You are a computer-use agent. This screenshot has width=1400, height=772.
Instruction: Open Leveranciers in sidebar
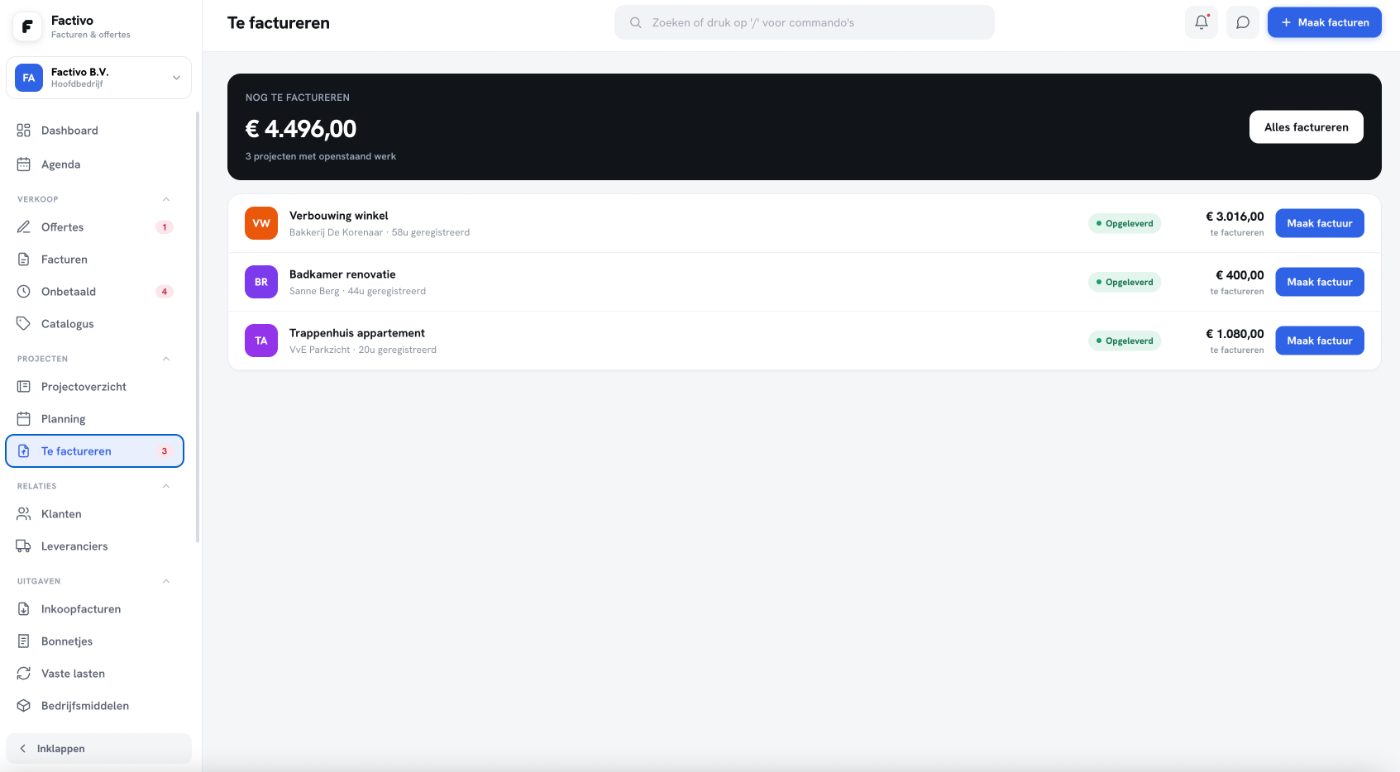point(95,546)
